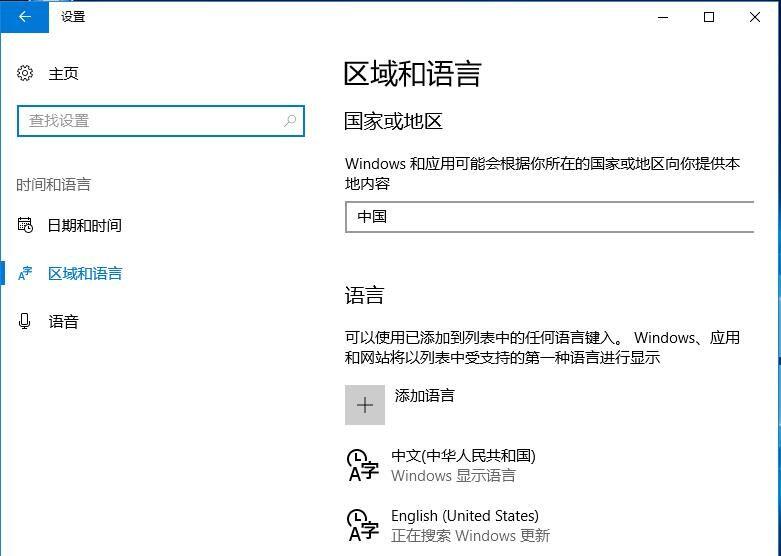Click the 正在搜索 Windows 更新 status text

point(471,536)
